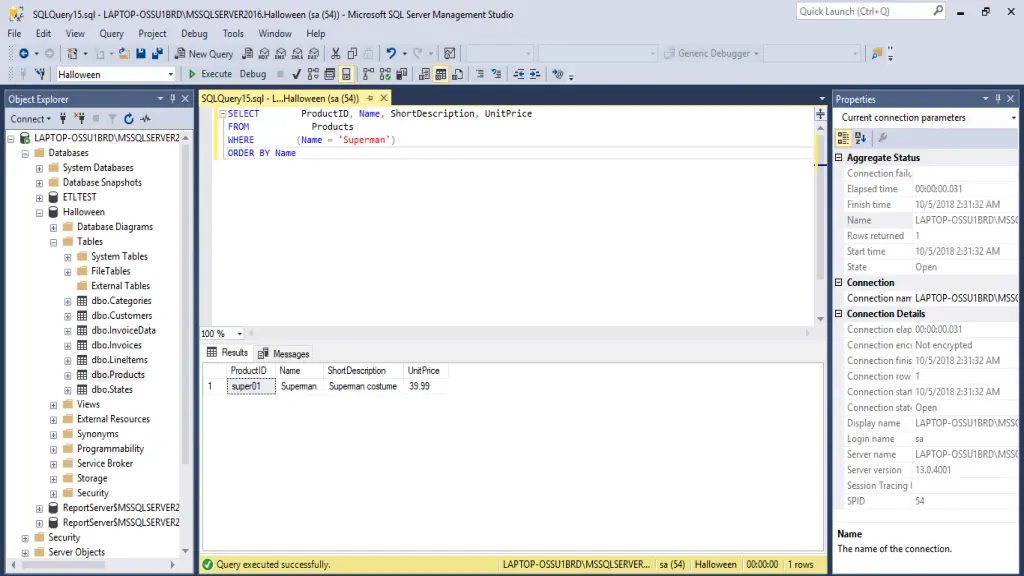Switch output to Results to File
Image resolution: width=1024 pixels, height=576 pixels.
[457, 74]
